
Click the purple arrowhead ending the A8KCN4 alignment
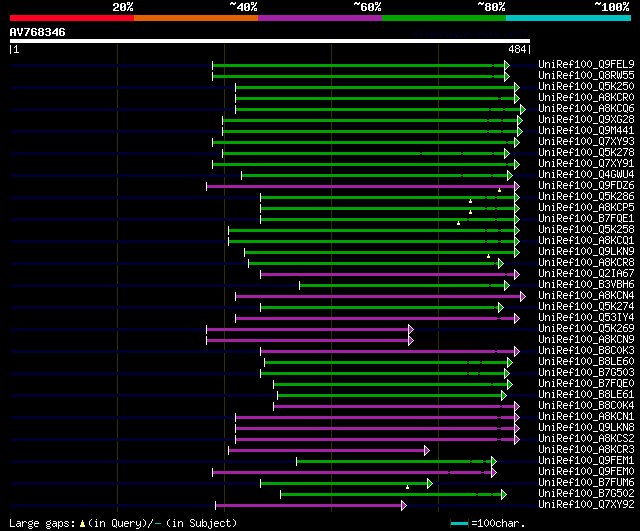click(x=523, y=297)
